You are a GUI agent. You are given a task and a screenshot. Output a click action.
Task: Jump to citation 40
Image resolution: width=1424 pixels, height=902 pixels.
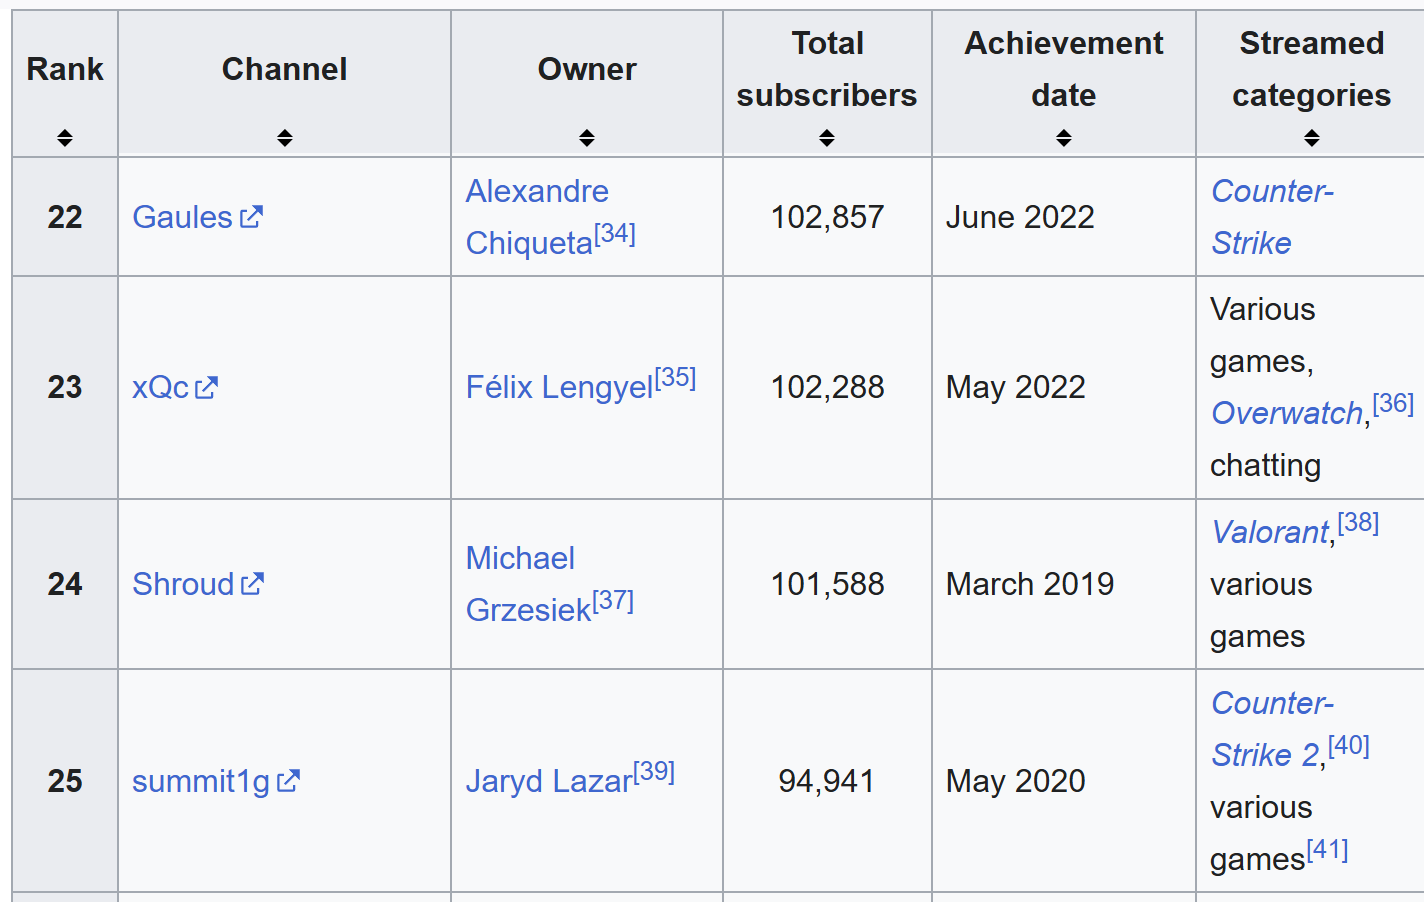1349,746
